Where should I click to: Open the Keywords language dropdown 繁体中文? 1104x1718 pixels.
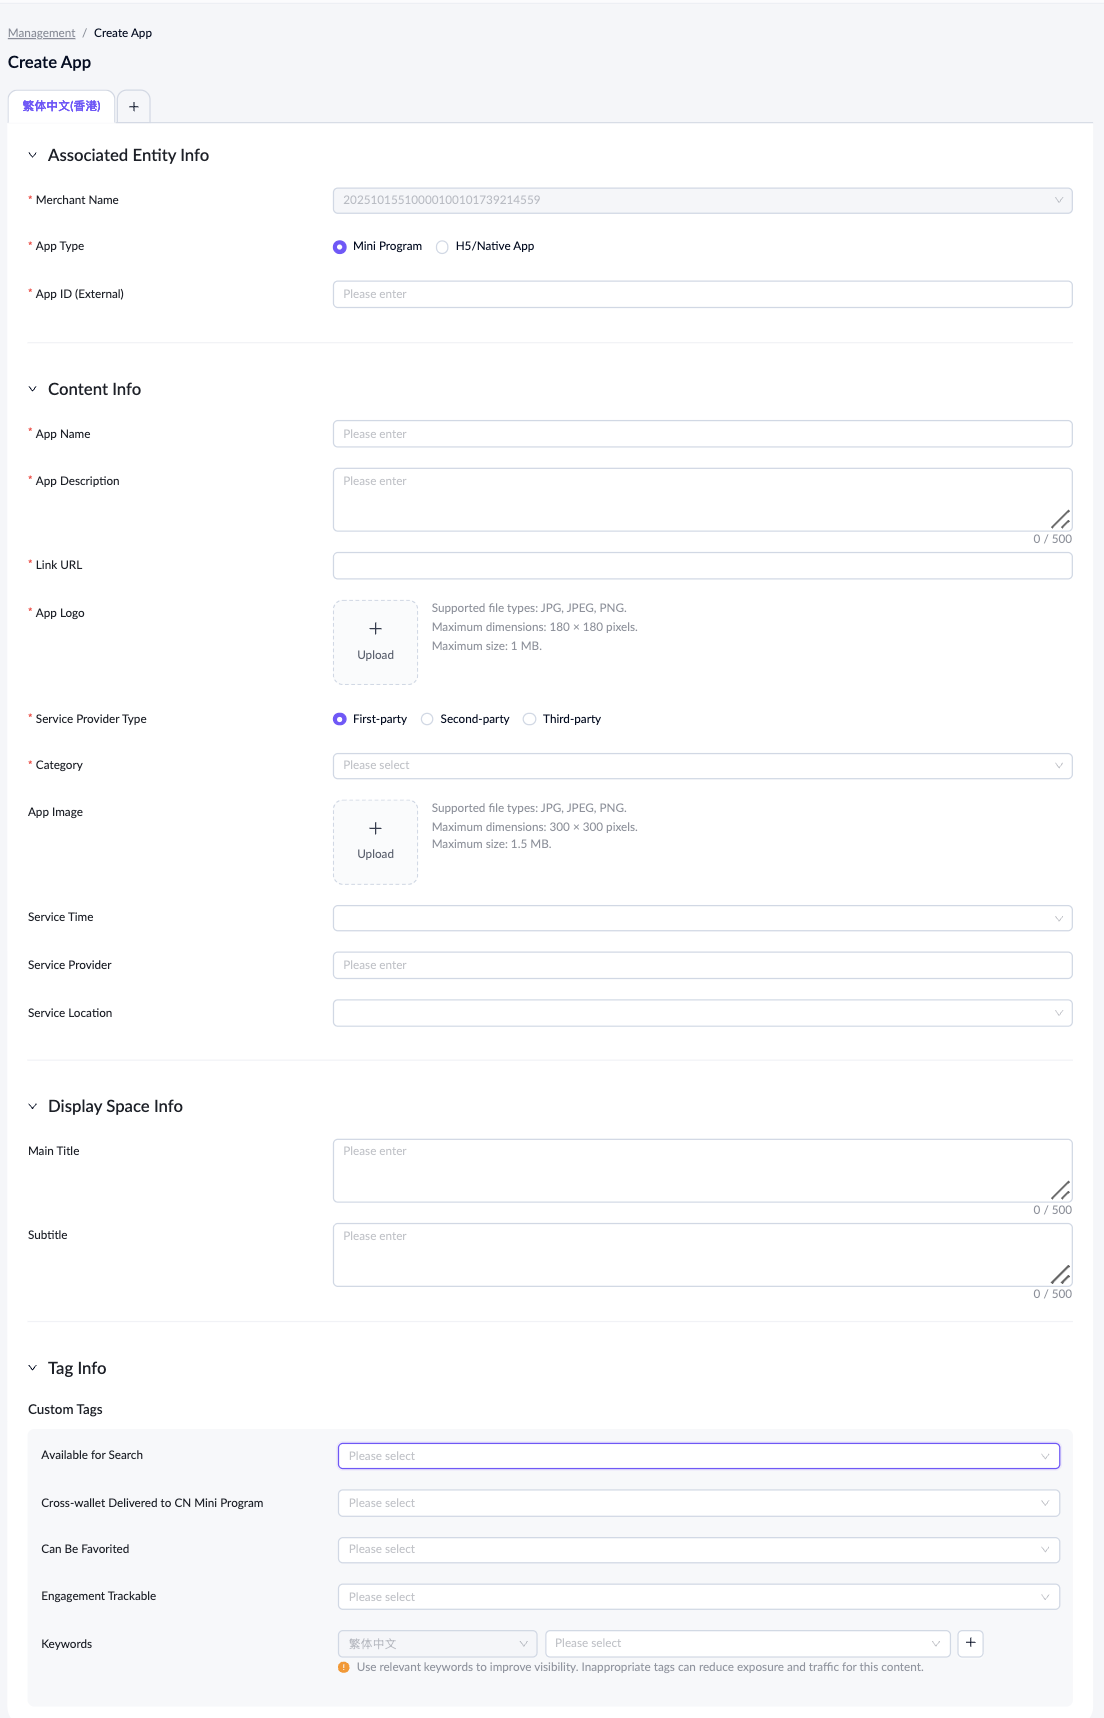(437, 1644)
